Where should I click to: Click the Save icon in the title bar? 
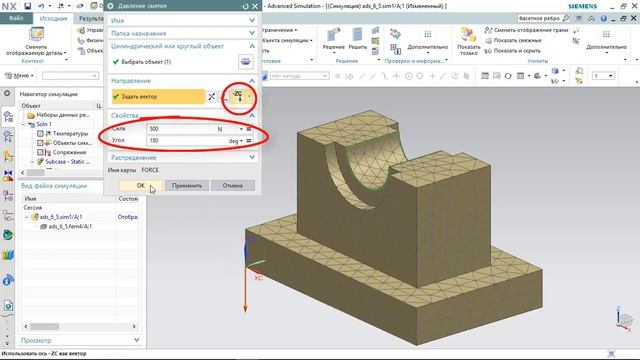pyautogui.click(x=27, y=6)
